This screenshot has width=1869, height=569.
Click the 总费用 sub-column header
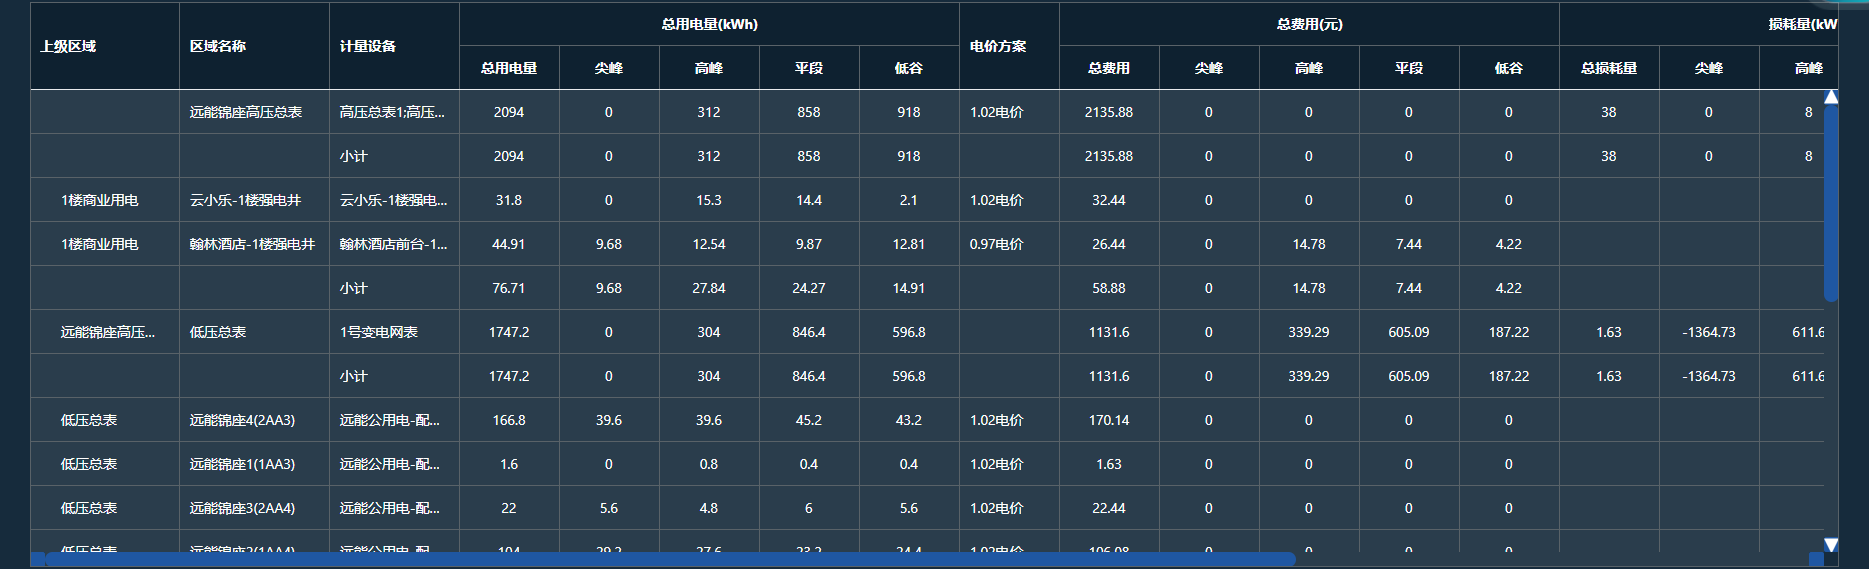[1109, 68]
